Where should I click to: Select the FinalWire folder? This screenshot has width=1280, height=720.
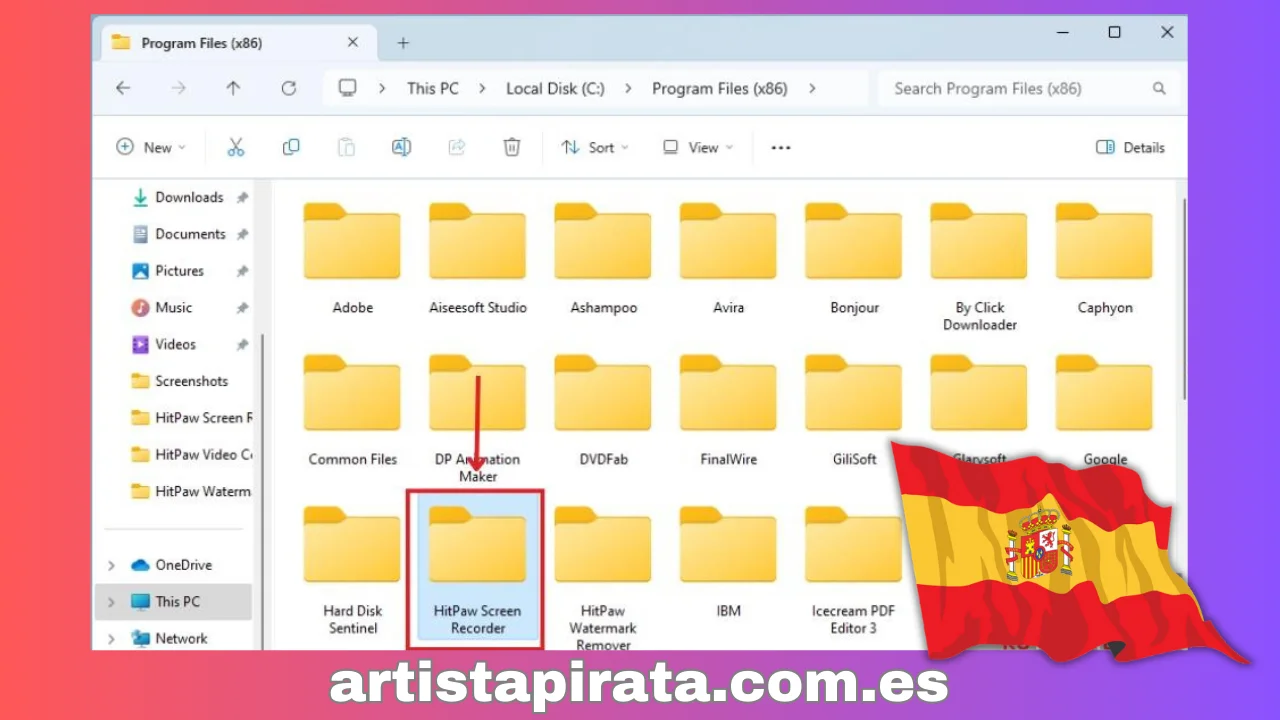click(x=729, y=410)
